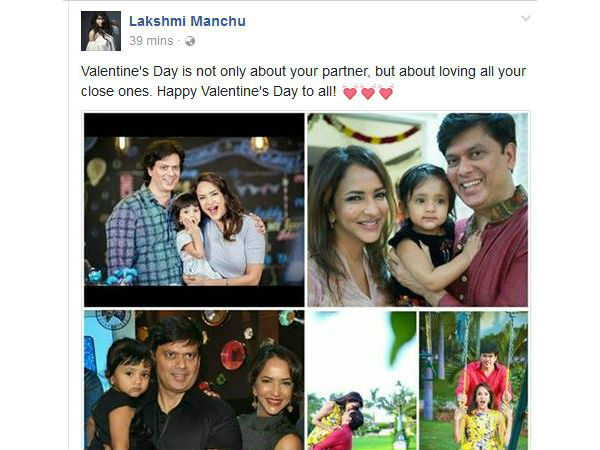The image size is (600, 450).
Task: Click the globe public audience icon
Action: [x=190, y=41]
